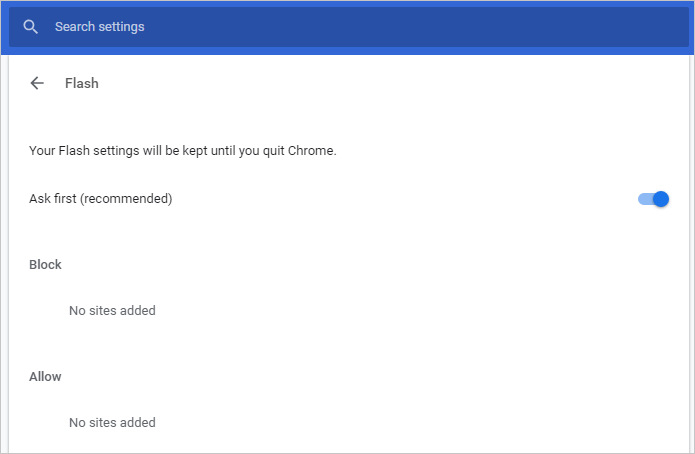This screenshot has width=695, height=454.
Task: Click the light blue toggle track
Action: (x=643, y=199)
